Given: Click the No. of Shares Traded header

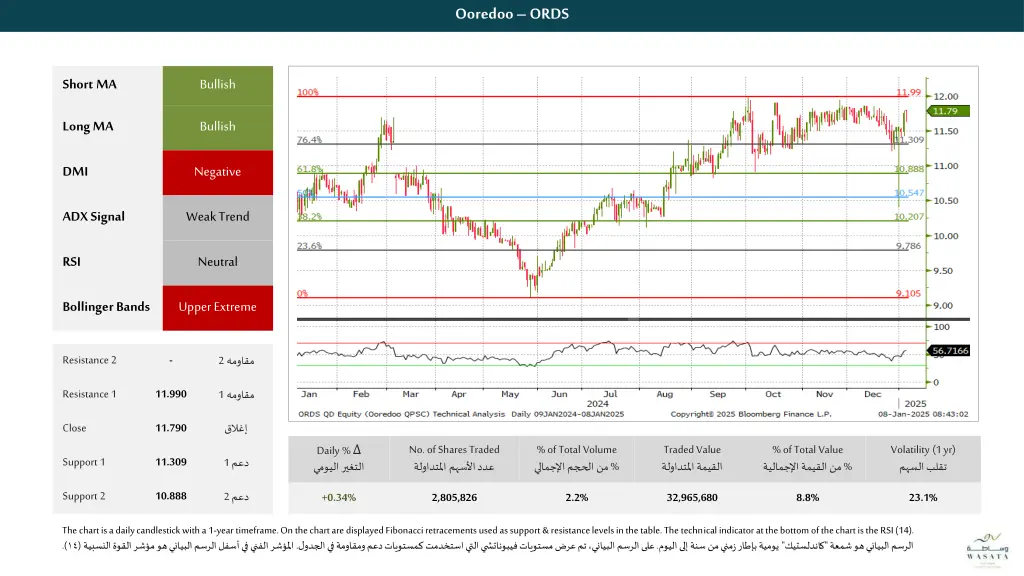Looking at the screenshot, I should click(454, 458).
